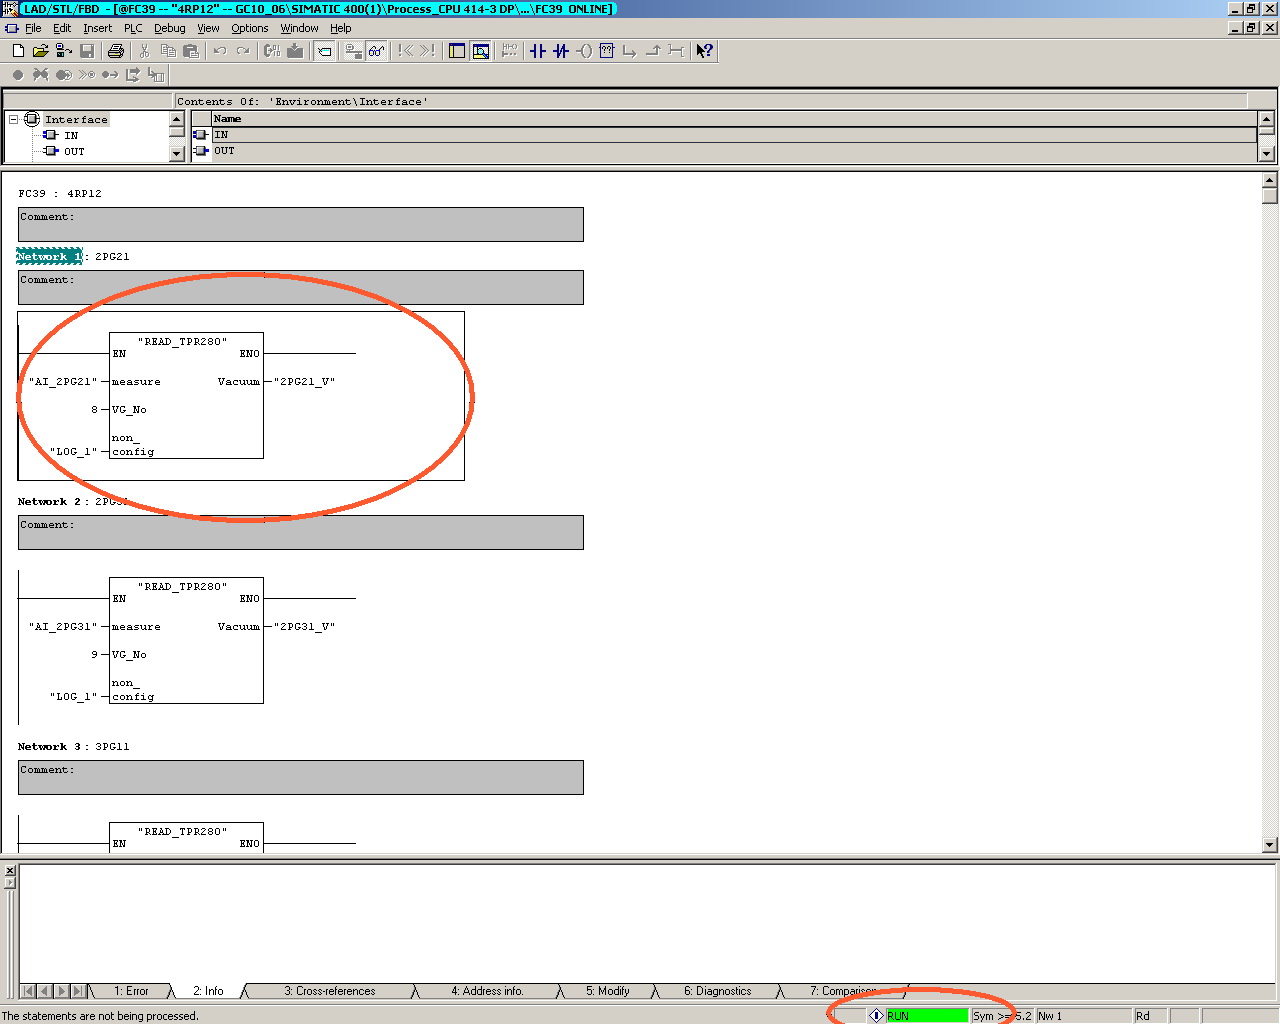
Task: Select the "AI_2PG31" operand
Action: click(x=63, y=627)
